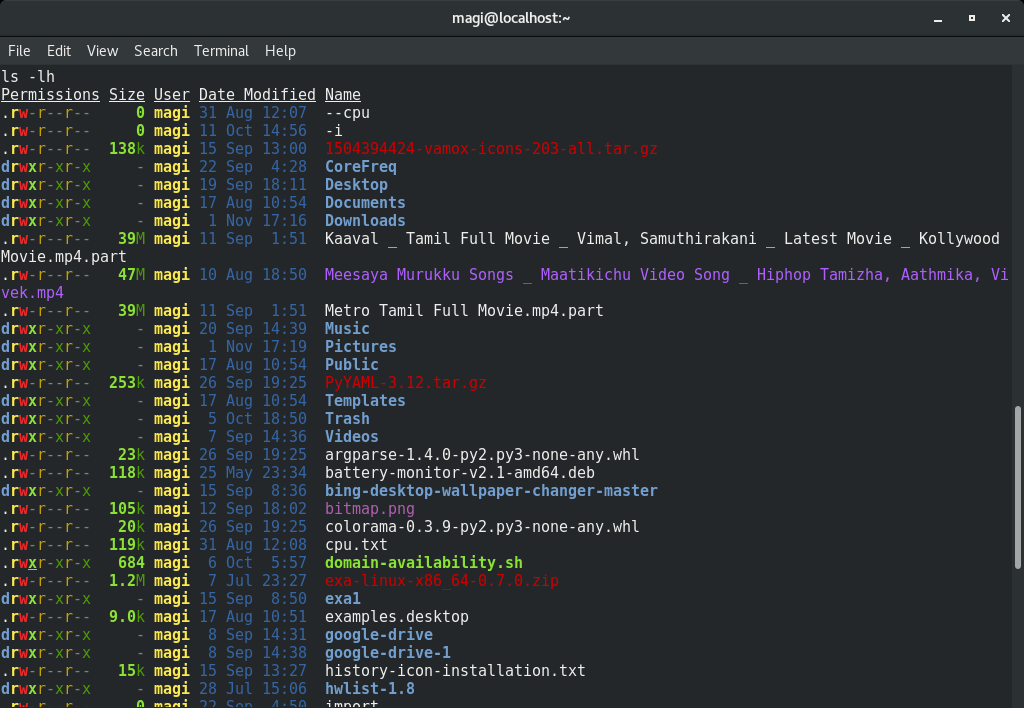The height and width of the screenshot is (708, 1024).
Task: Click Metro Tamil Full Movie.mp4.part
Action: [x=464, y=311]
